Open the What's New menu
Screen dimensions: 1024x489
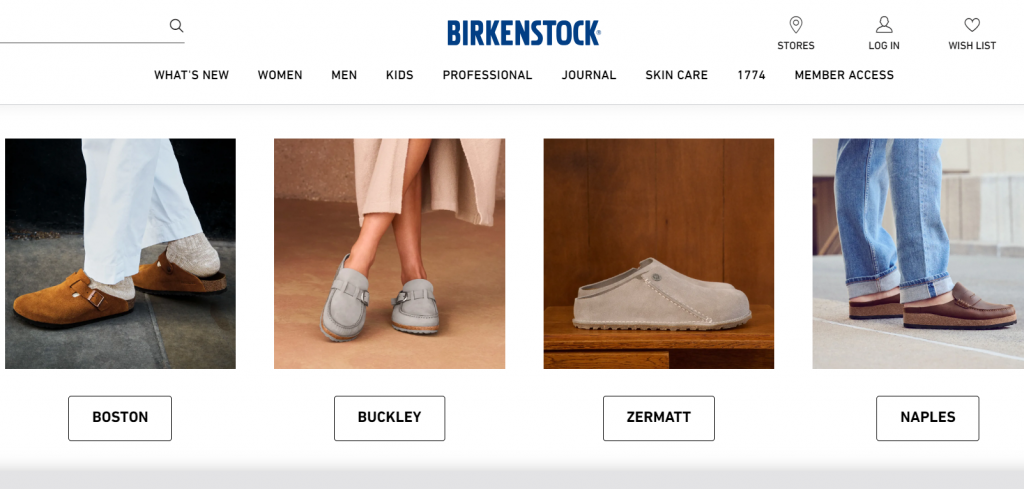(x=191, y=75)
